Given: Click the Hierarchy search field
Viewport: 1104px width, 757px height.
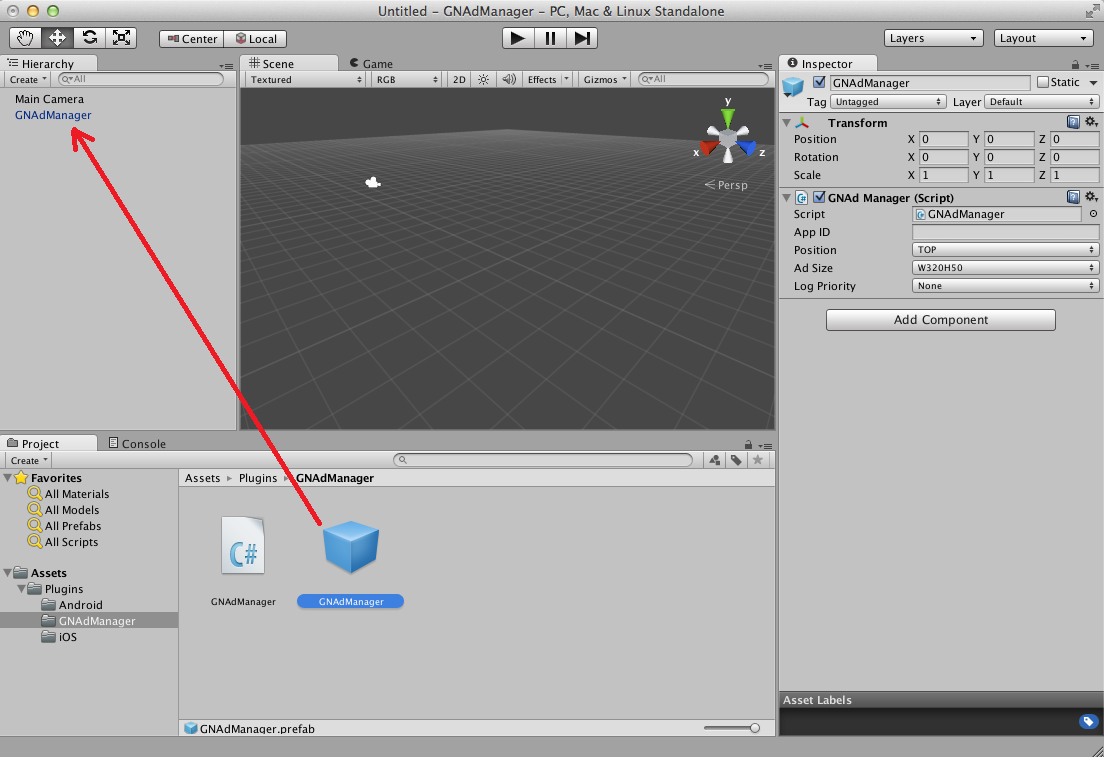Looking at the screenshot, I should click(x=141, y=79).
